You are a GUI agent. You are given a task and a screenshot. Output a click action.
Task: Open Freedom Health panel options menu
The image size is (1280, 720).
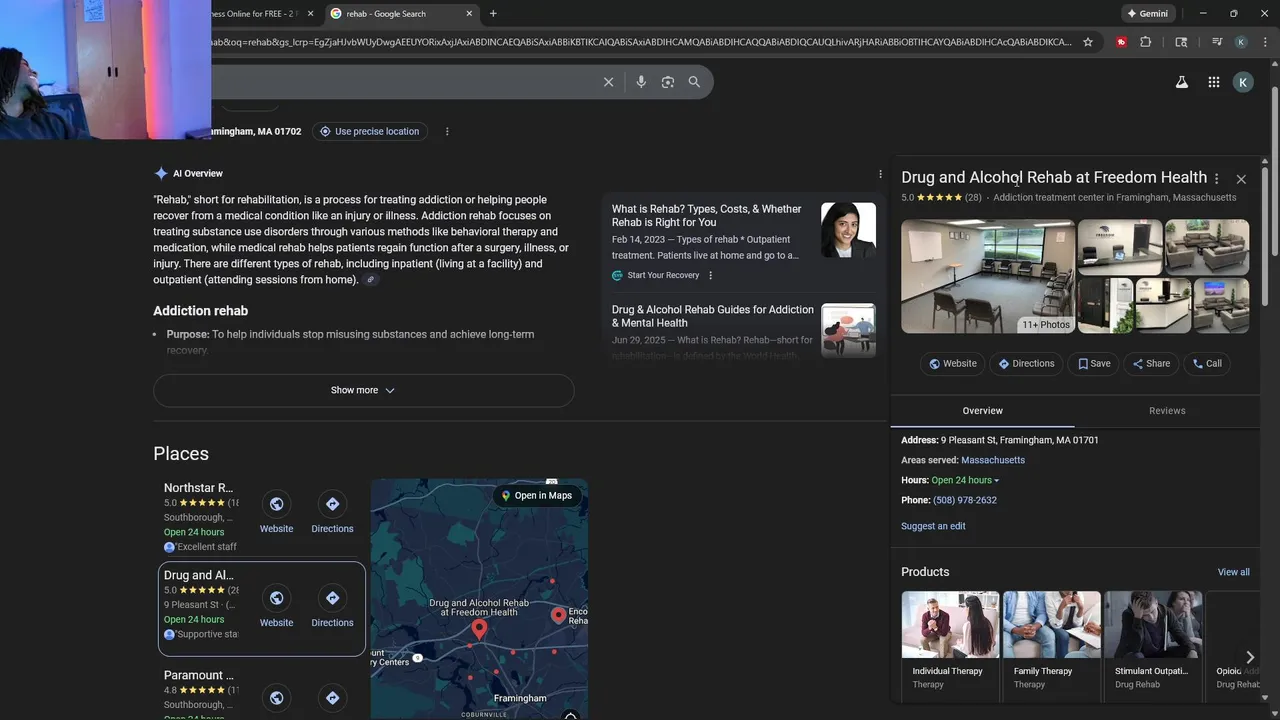(1216, 178)
